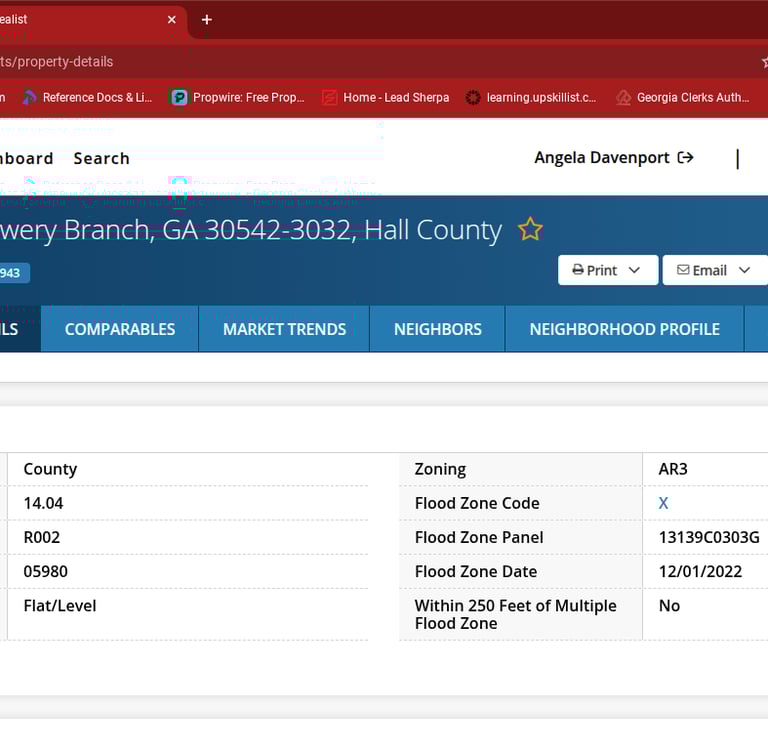The height and width of the screenshot is (750, 768).
Task: Click Within 250 Feet of Multiple Flood Zone
Action: [515, 614]
